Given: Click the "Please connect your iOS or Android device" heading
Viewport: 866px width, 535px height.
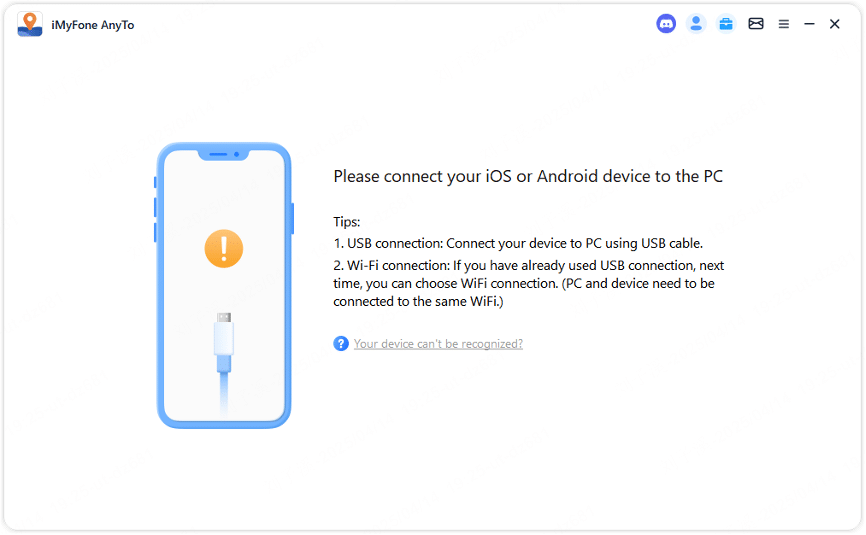Looking at the screenshot, I should (528, 177).
